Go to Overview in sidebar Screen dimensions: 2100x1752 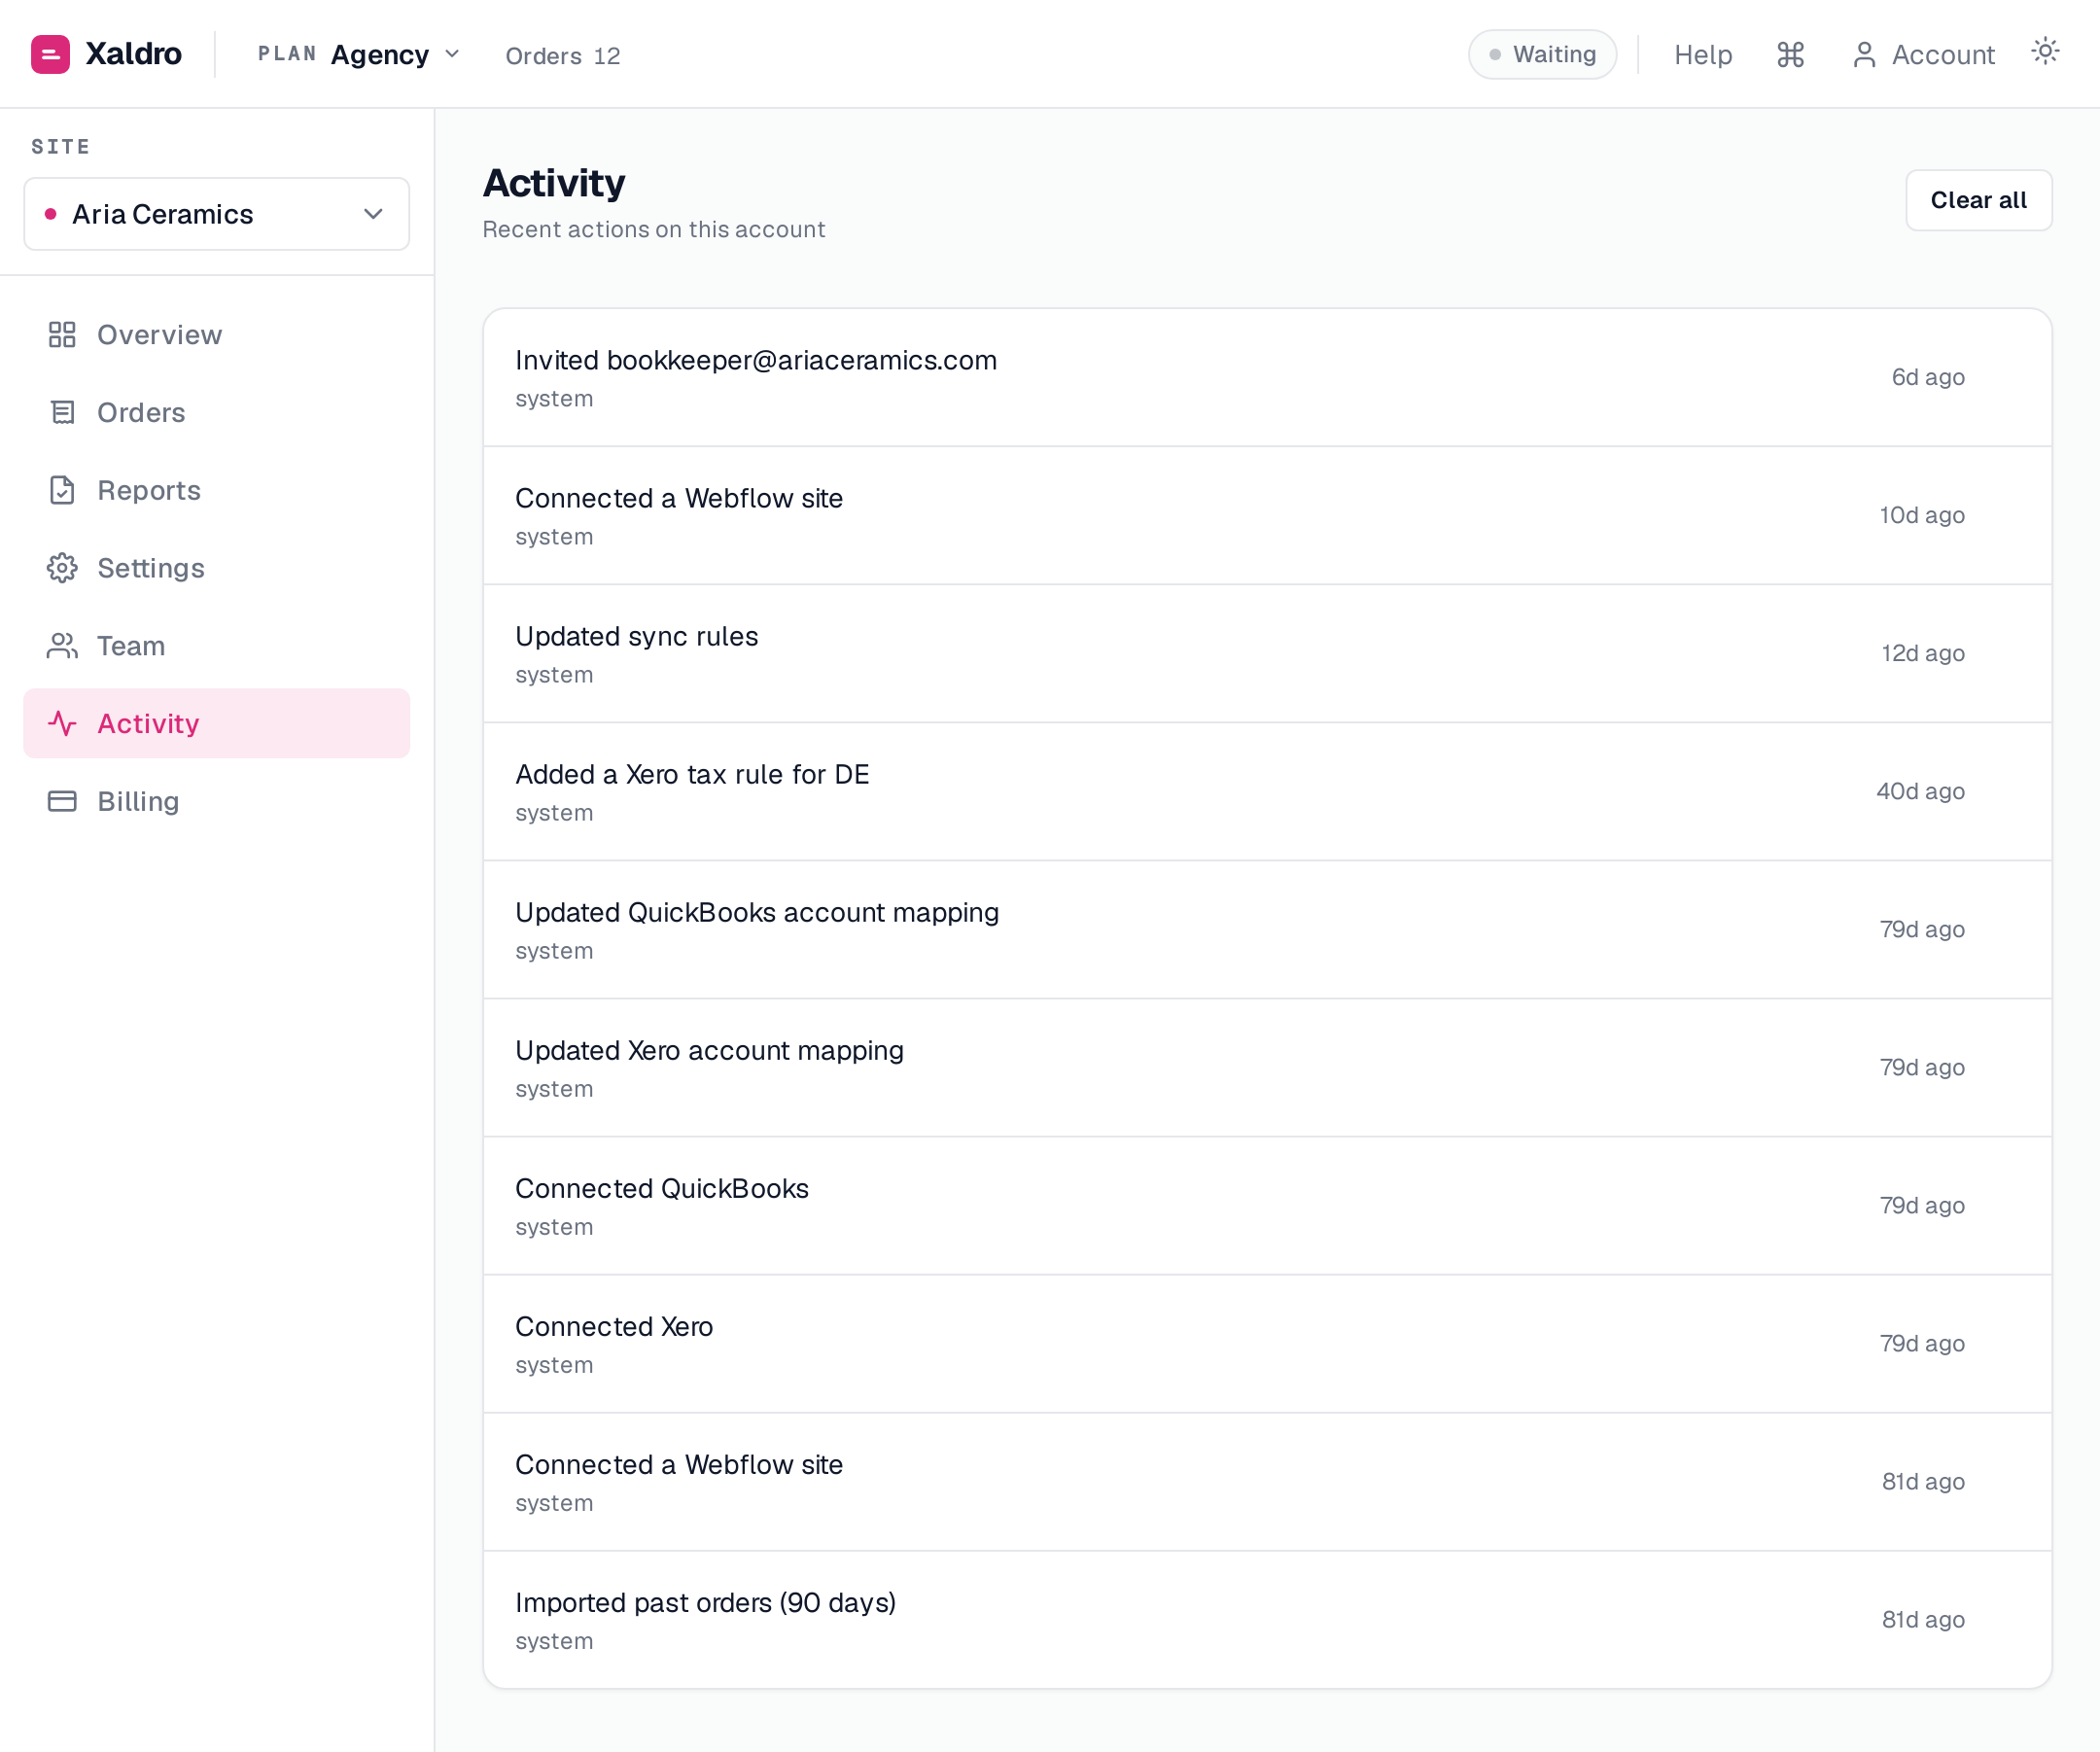pos(217,334)
